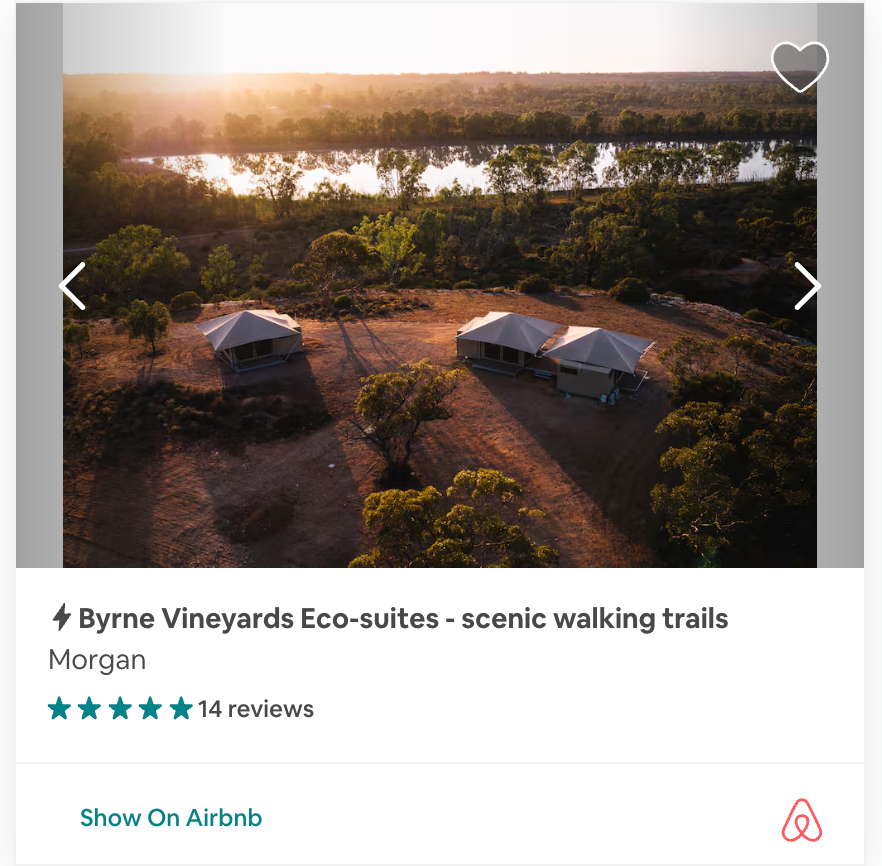Open the Show On Airbnb link
882x866 pixels.
point(171,818)
